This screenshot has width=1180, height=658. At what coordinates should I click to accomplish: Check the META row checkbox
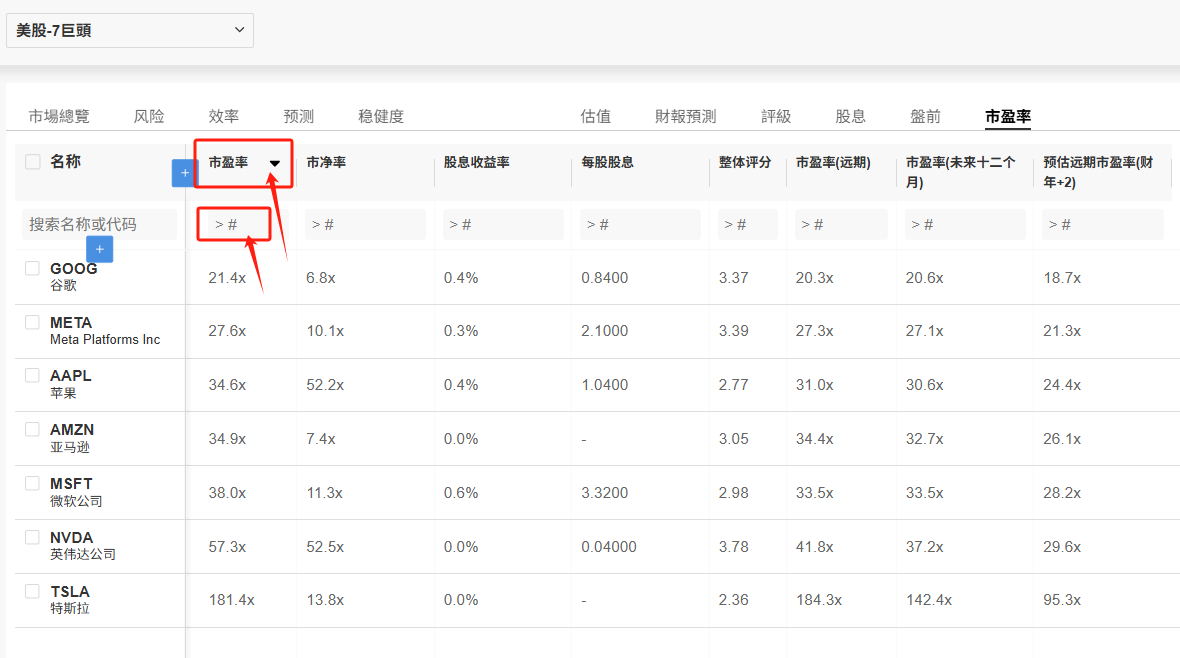(x=32, y=322)
